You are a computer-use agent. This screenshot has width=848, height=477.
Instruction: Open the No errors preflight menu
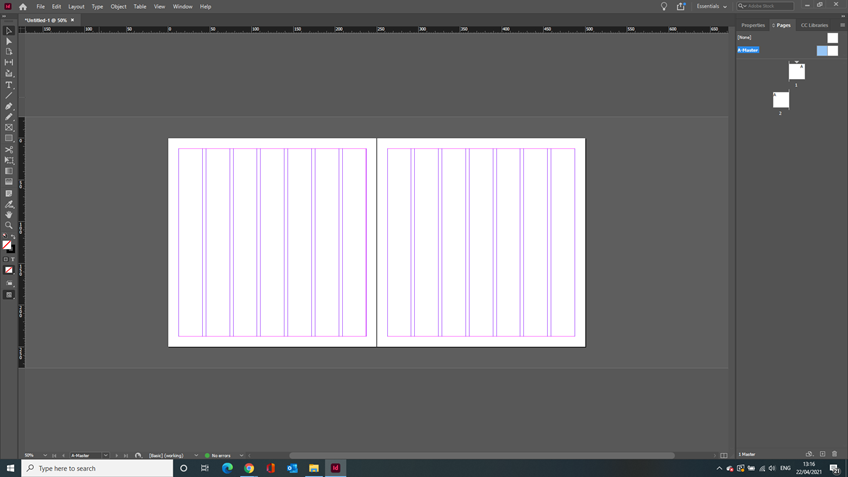pyautogui.click(x=241, y=455)
